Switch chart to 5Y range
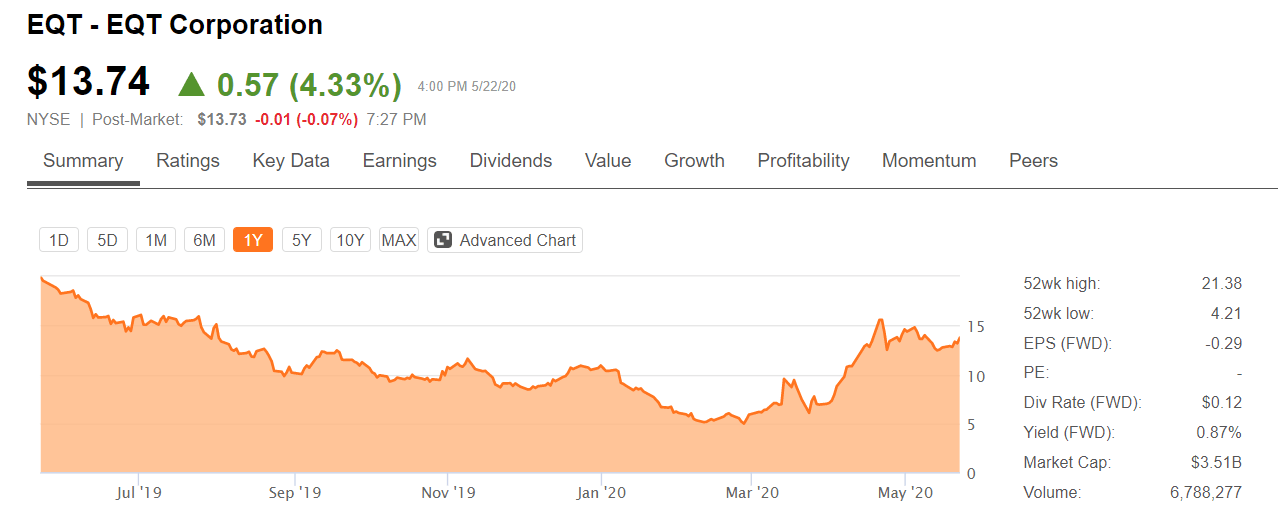This screenshot has height=522, width=1278. [302, 240]
